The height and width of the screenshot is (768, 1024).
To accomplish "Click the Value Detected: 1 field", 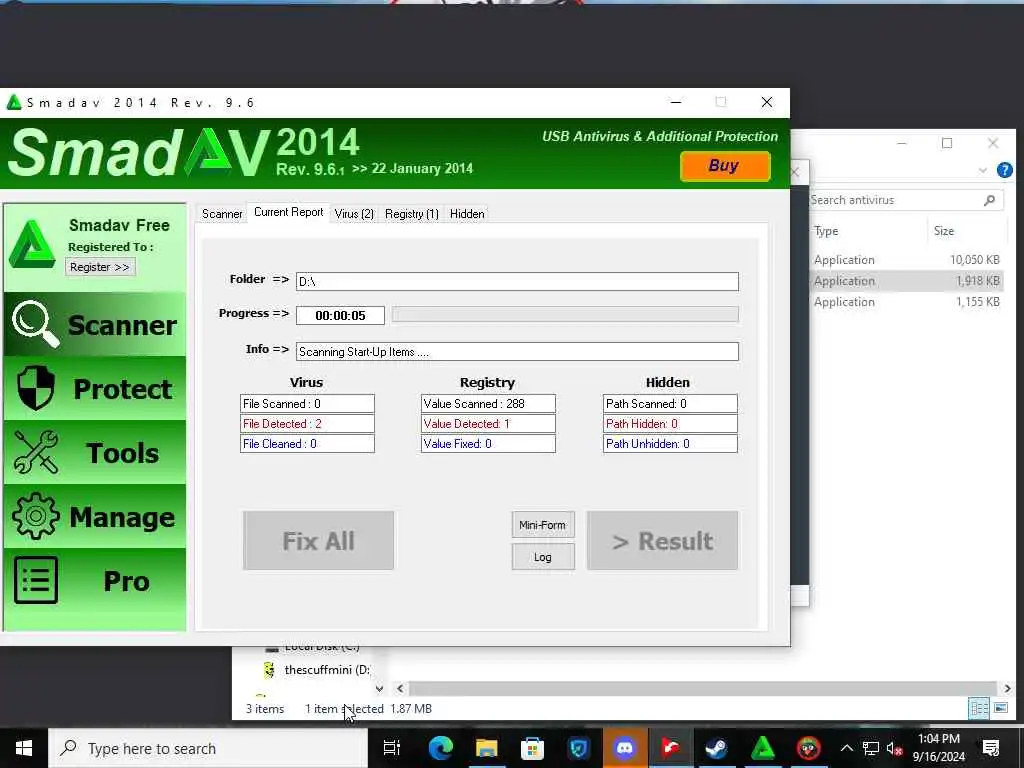I will pyautogui.click(x=488, y=423).
